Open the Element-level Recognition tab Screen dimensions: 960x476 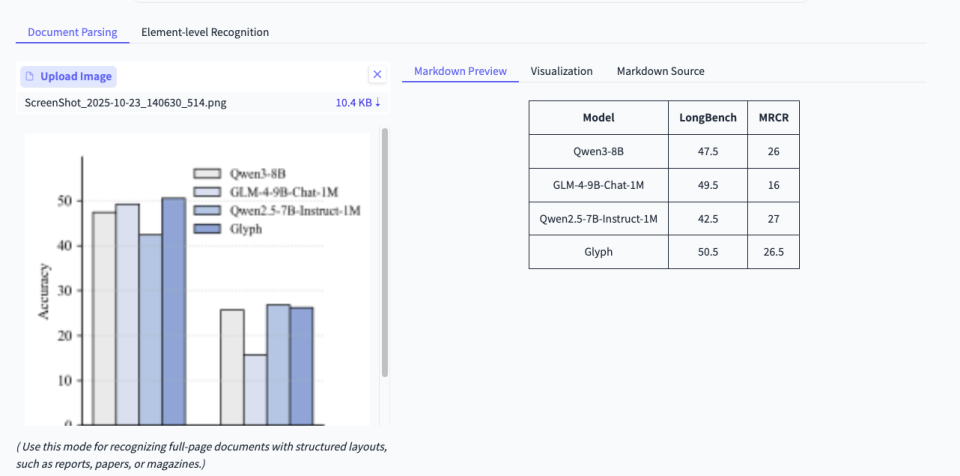pyautogui.click(x=204, y=32)
